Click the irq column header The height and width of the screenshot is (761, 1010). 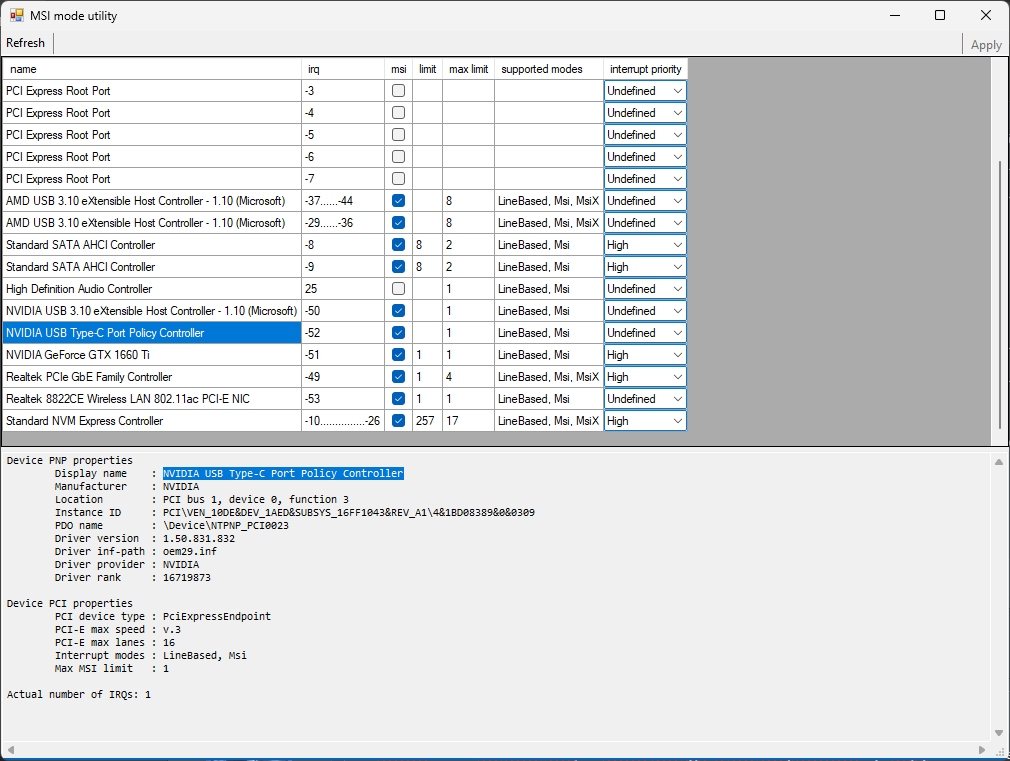(343, 69)
